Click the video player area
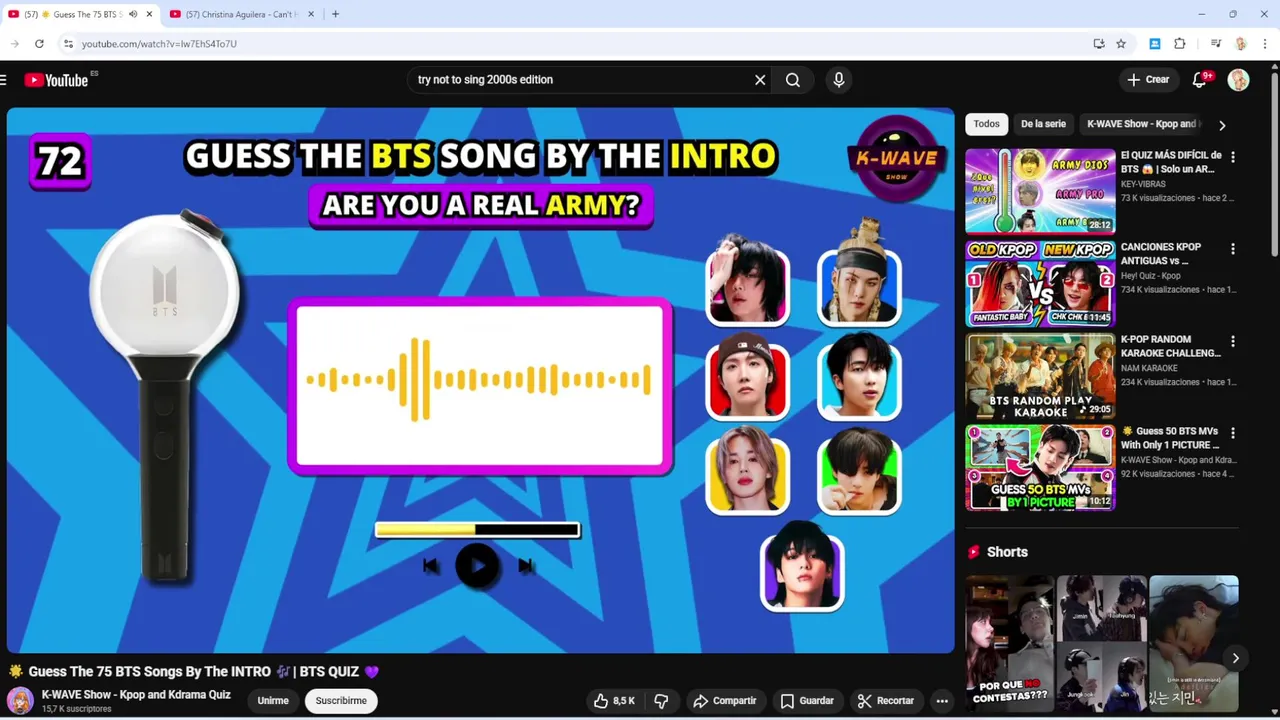Image resolution: width=1280 pixels, height=720 pixels. click(x=481, y=381)
